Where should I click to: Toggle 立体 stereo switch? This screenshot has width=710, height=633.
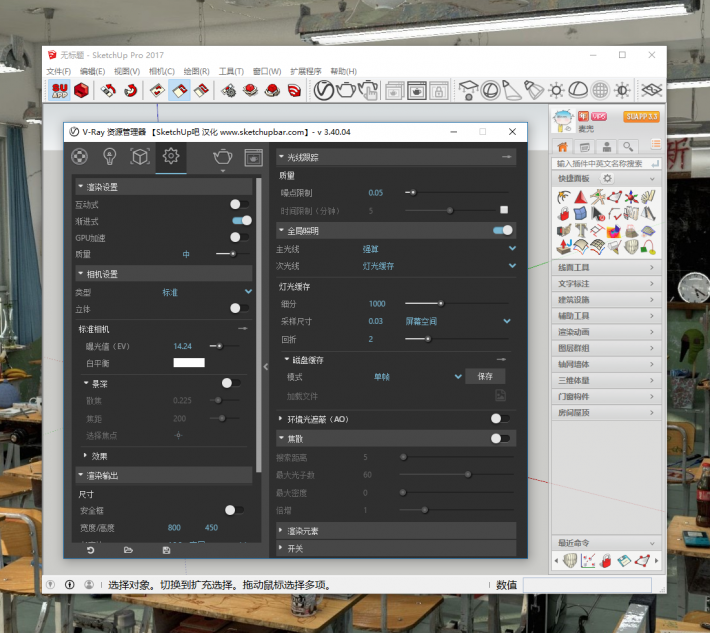click(239, 308)
